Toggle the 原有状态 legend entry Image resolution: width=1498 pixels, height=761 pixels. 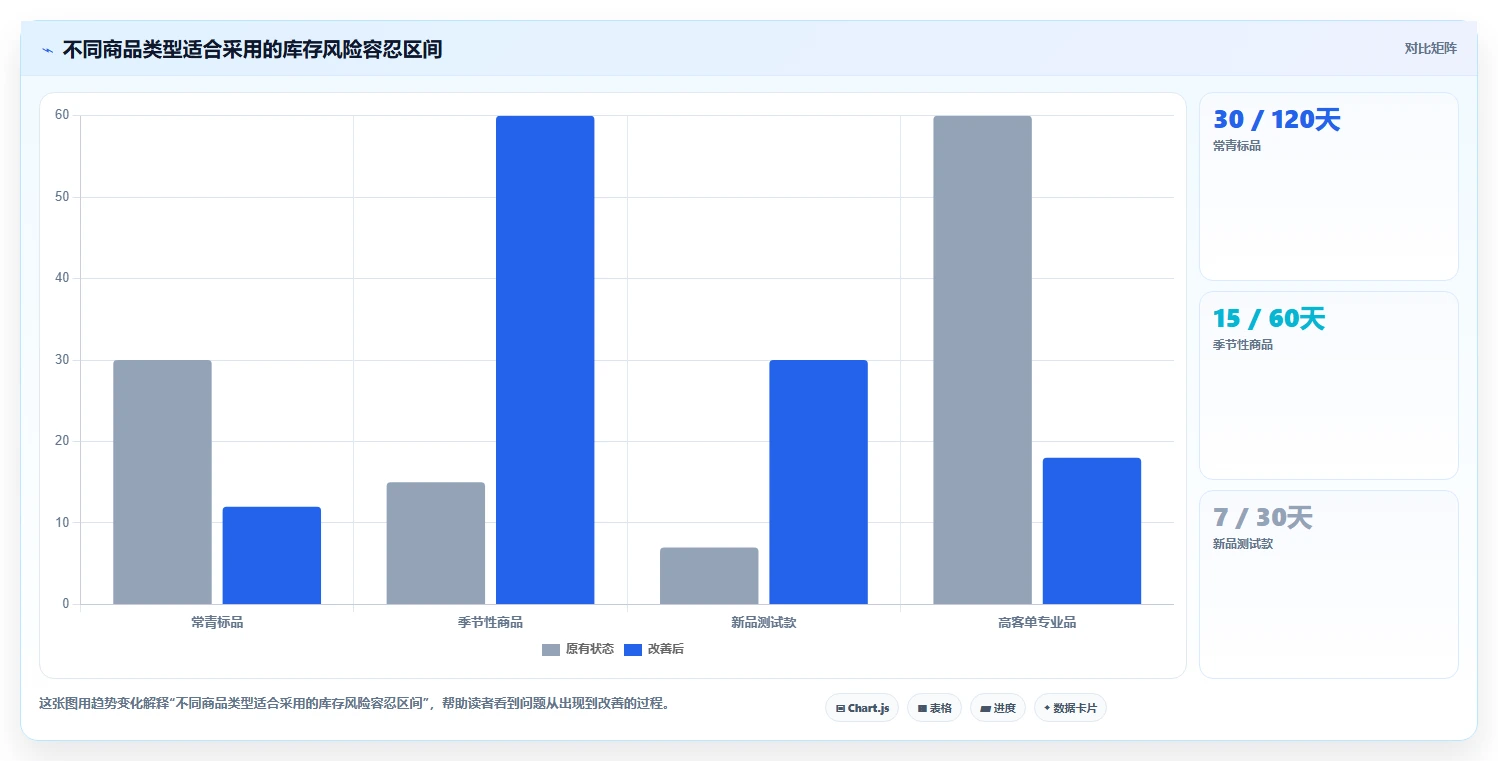tap(578, 649)
